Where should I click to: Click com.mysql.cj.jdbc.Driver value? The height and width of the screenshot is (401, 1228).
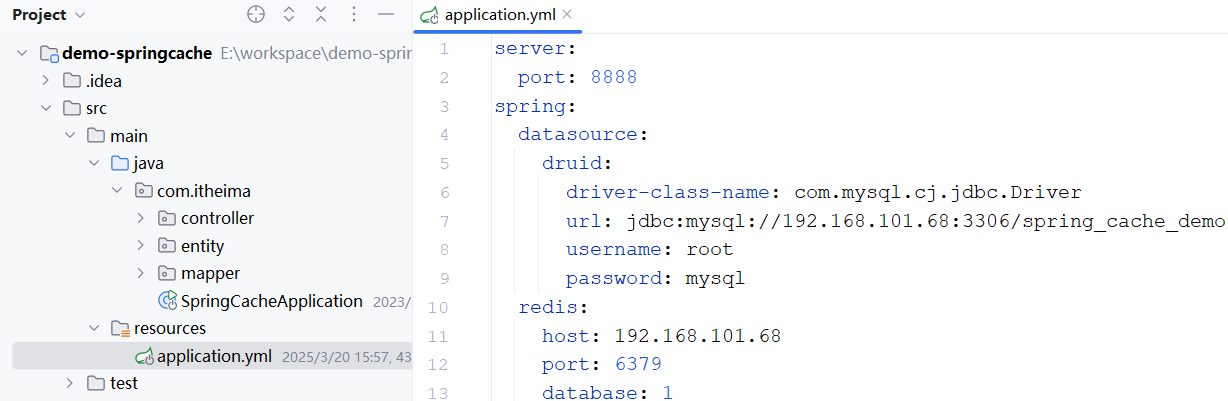938,192
